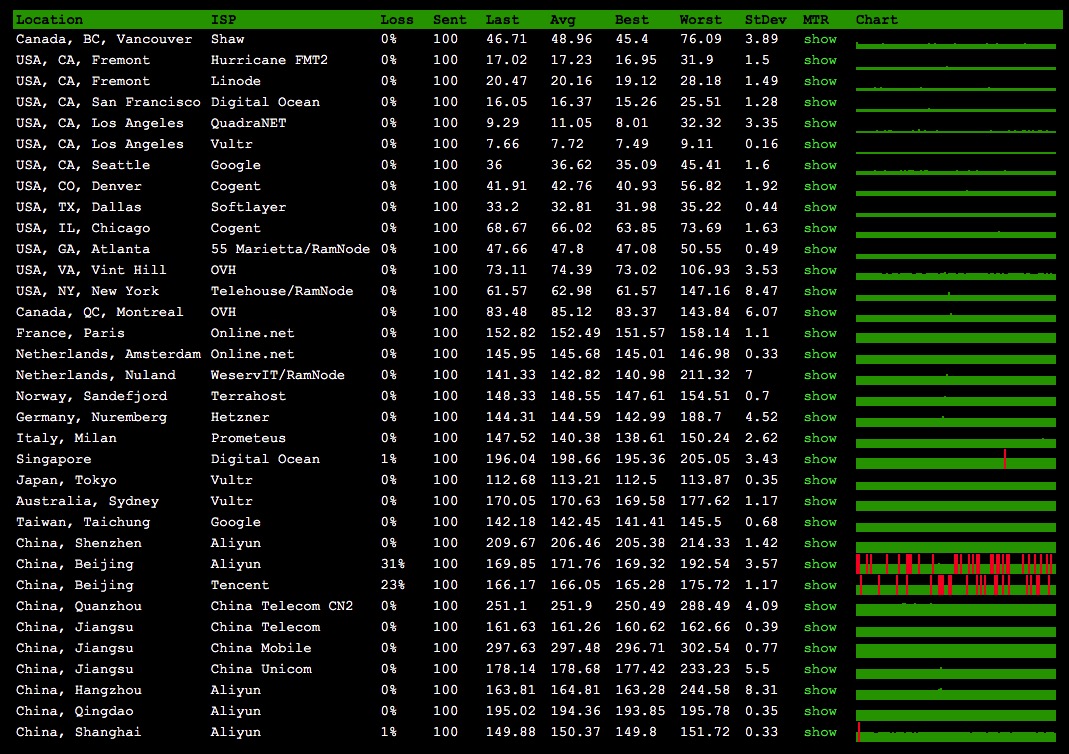
Task: Open show link for Tokyo Vultr row
Action: (820, 480)
